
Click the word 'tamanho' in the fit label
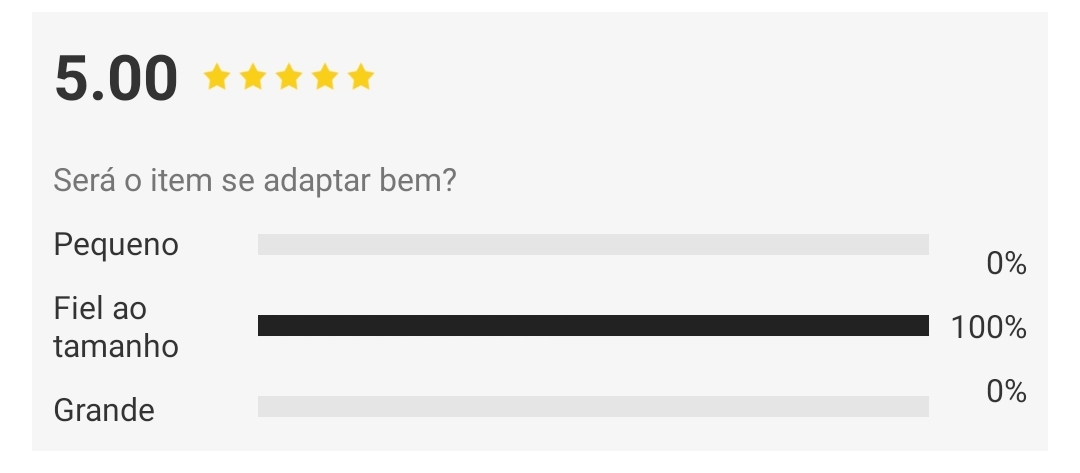point(116,346)
